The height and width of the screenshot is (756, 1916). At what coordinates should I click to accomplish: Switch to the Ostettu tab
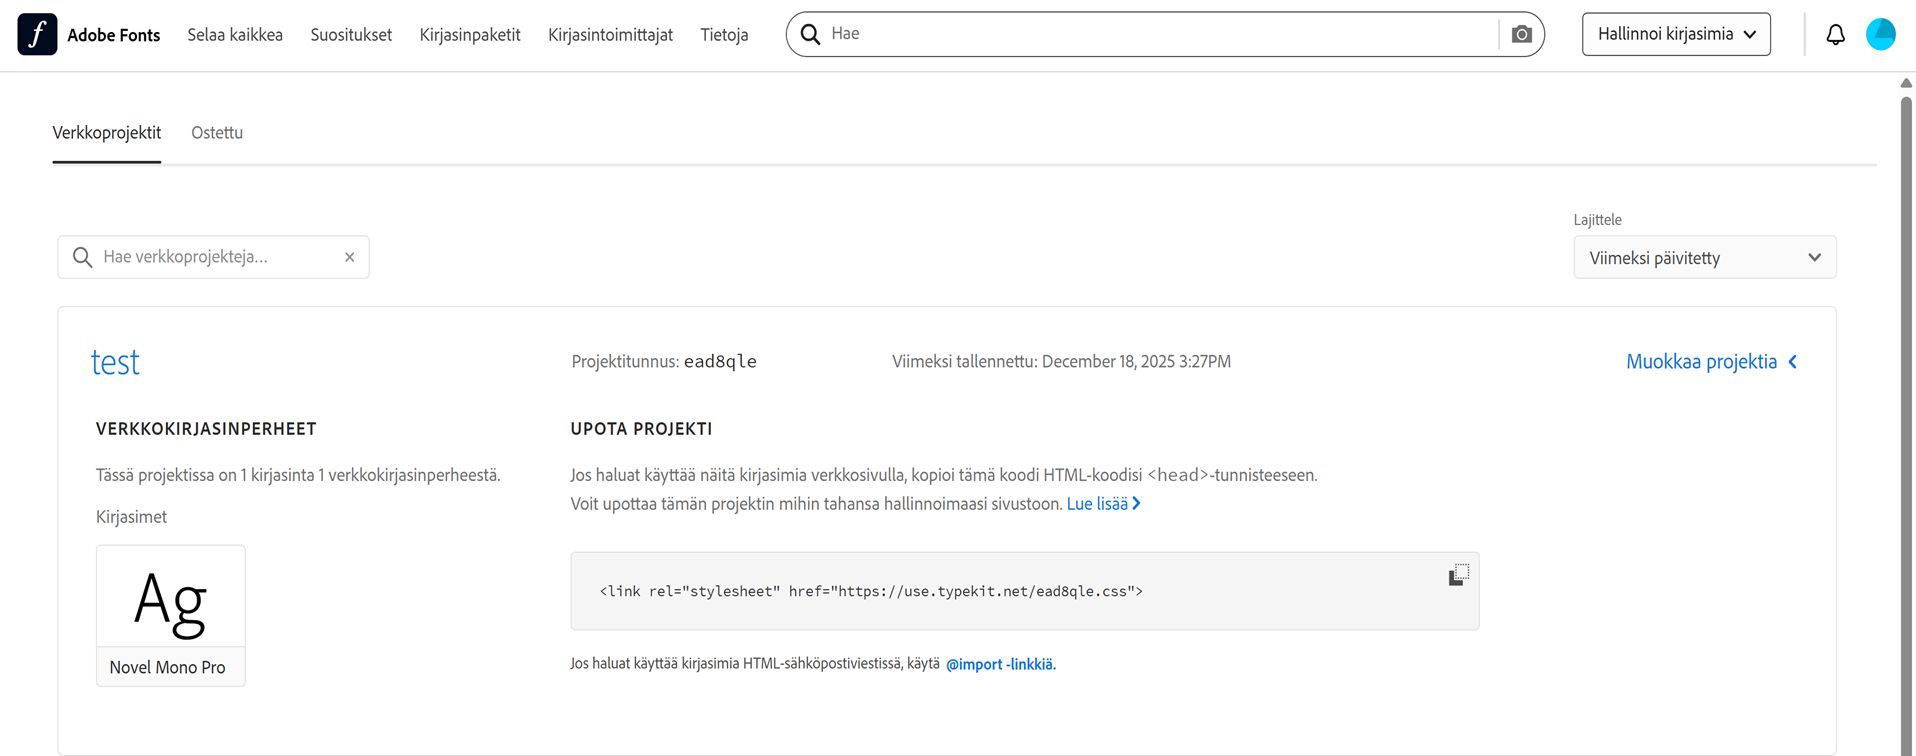point(217,133)
